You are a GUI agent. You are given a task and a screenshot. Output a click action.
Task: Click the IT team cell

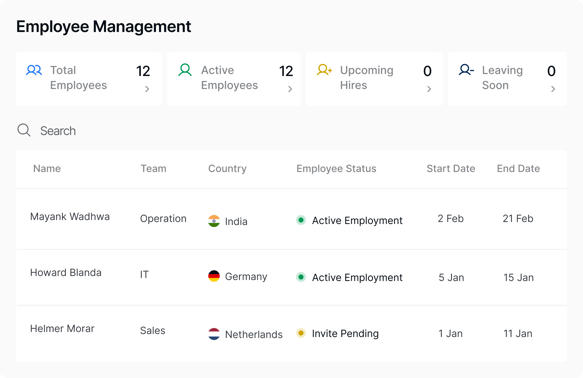click(x=144, y=274)
